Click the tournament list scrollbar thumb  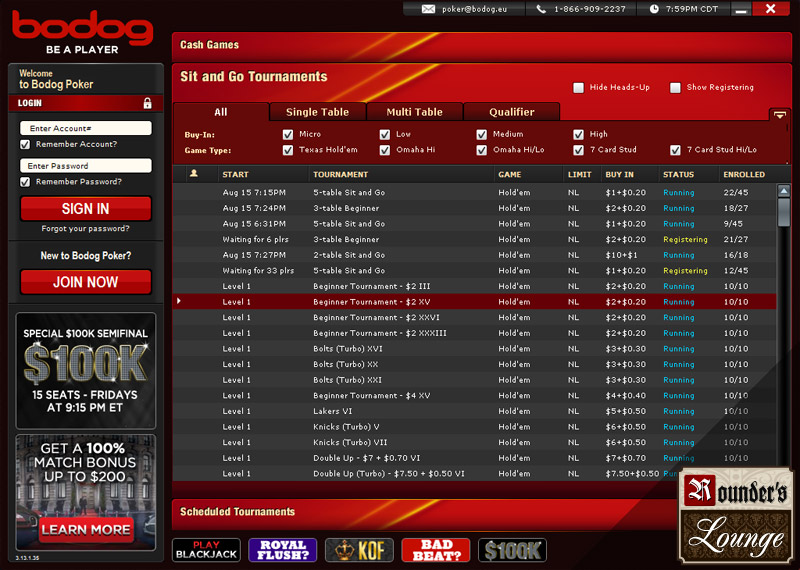coord(784,212)
